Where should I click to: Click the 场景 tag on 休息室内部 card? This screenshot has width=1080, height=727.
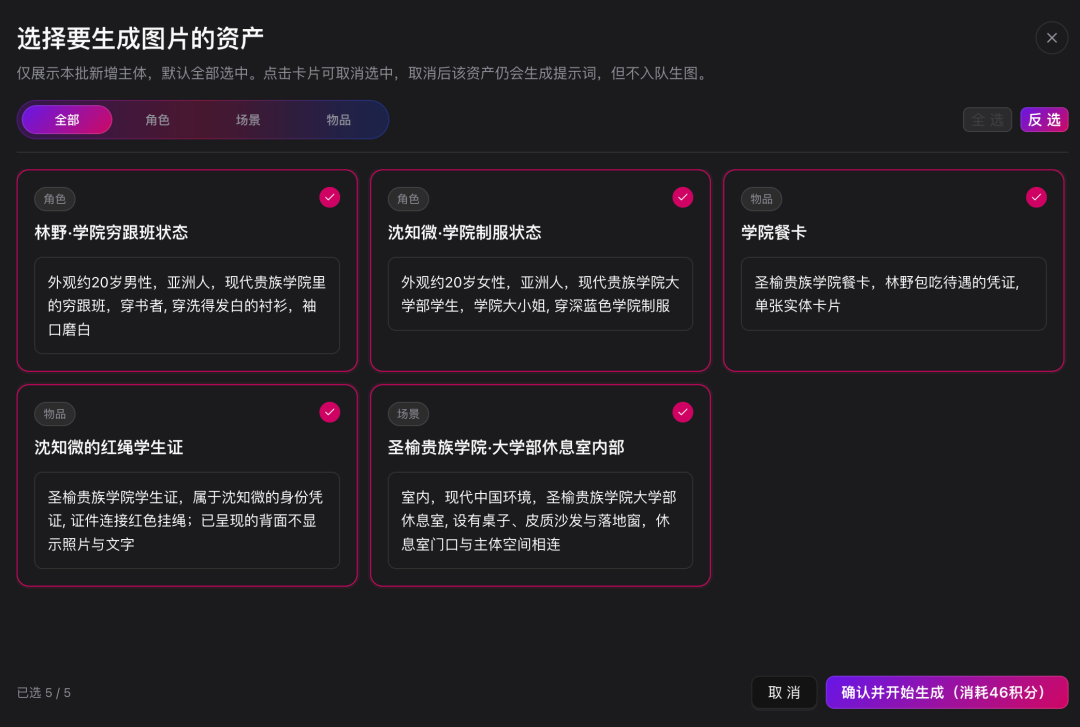[408, 414]
